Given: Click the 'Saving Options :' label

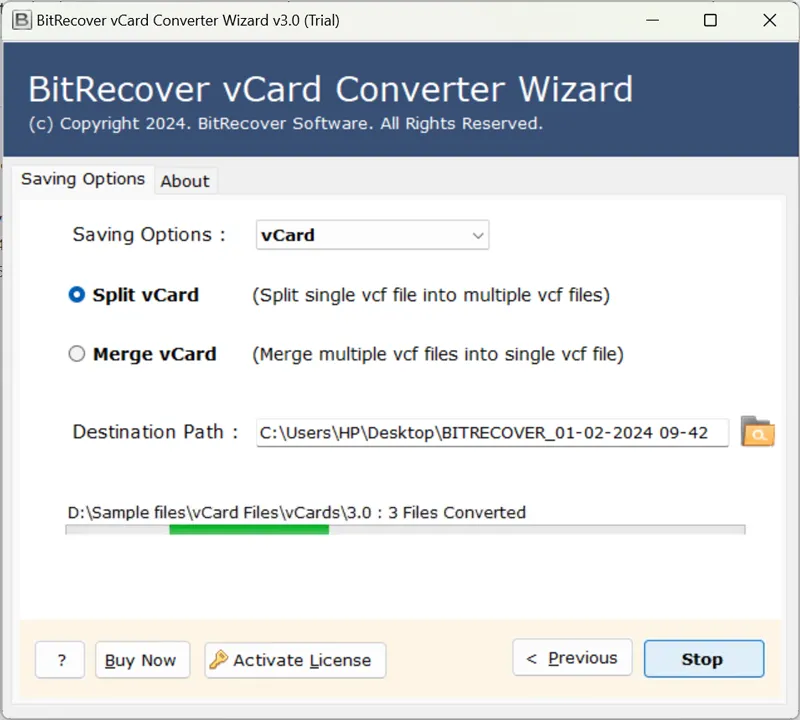Looking at the screenshot, I should point(149,235).
